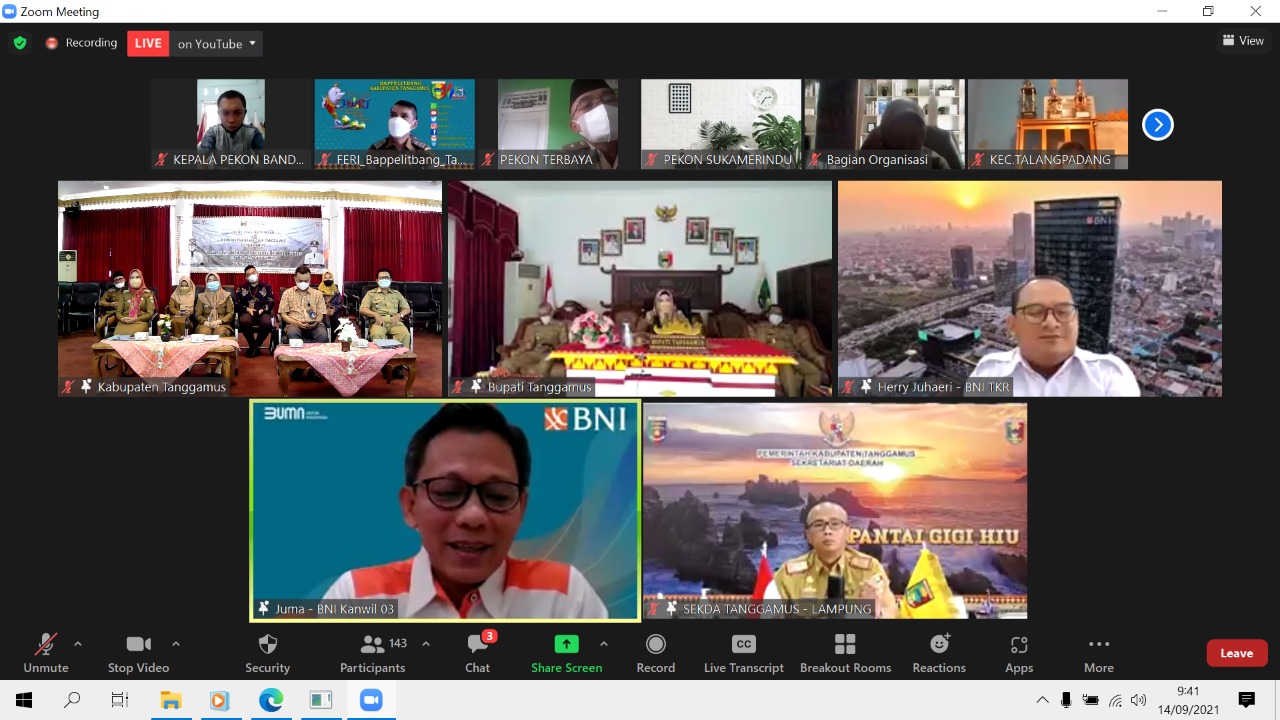This screenshot has width=1280, height=720.
Task: Unmute the microphone
Action: point(46,653)
